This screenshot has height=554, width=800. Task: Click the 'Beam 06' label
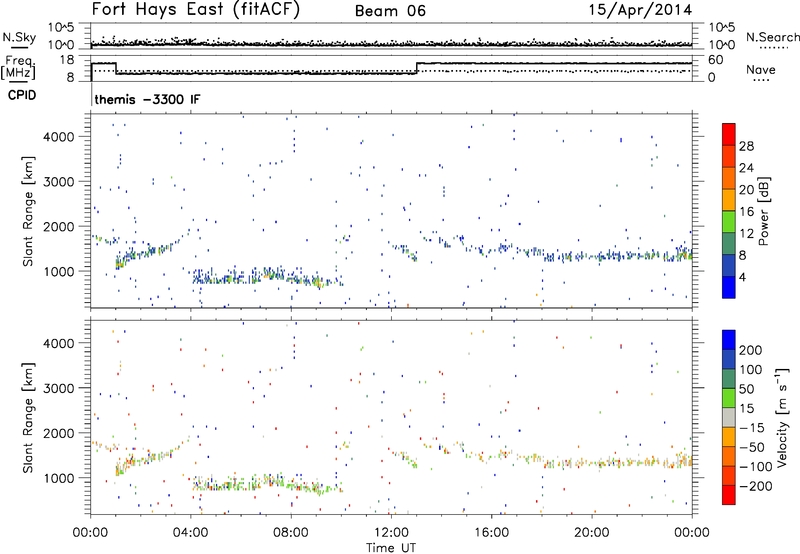390,11
